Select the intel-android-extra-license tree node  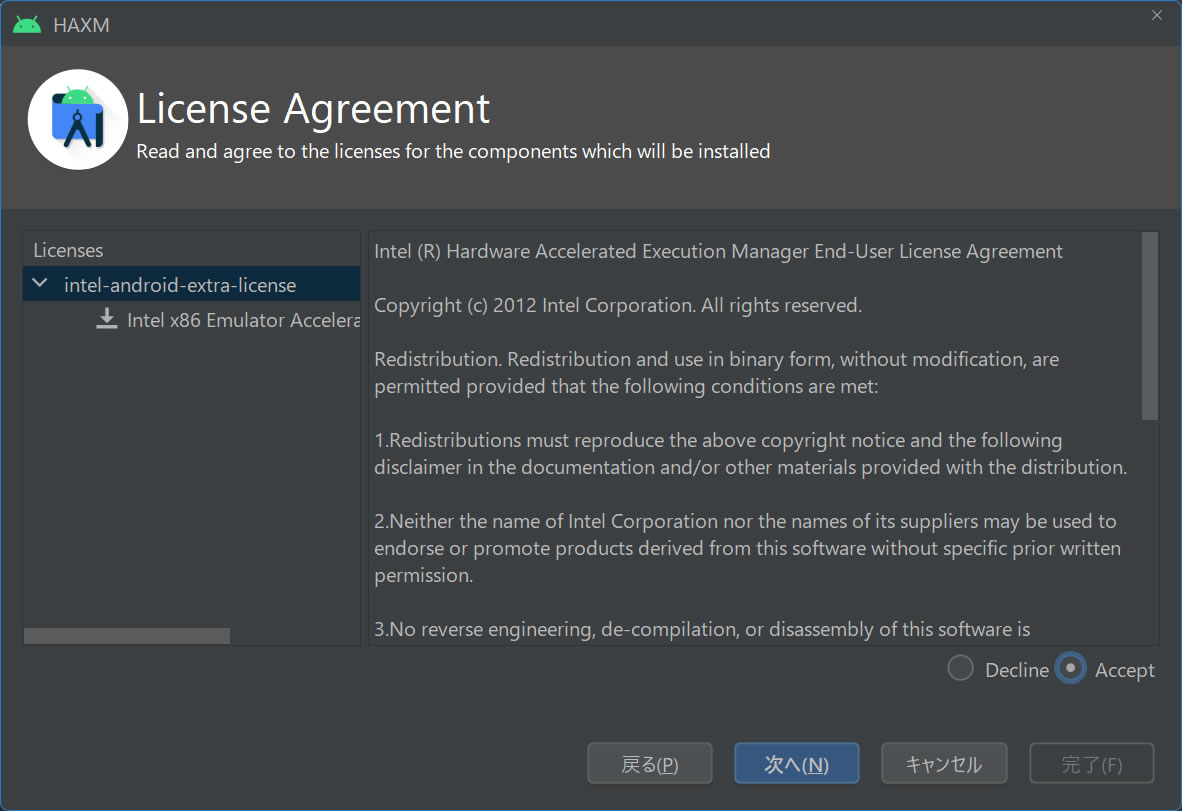[x=180, y=285]
